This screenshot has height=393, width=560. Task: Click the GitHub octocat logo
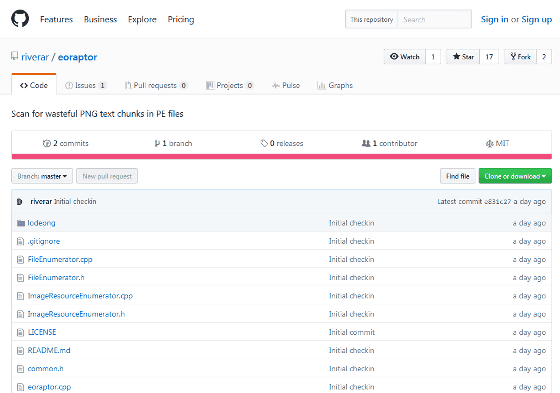[20, 19]
